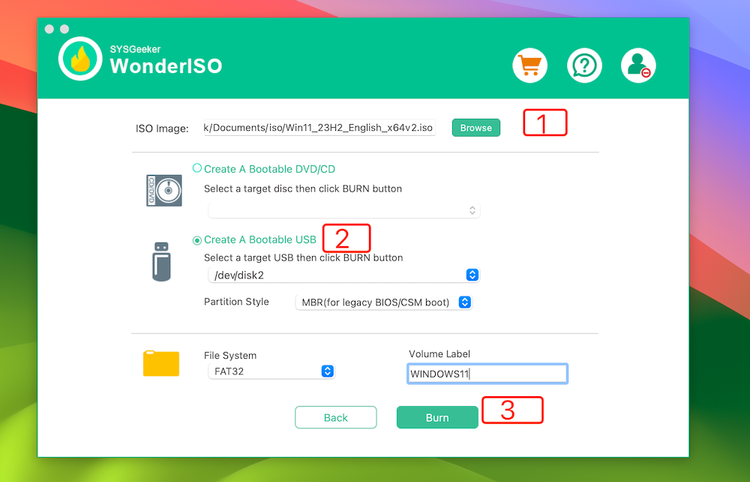Viewport: 750px width, 482px height.
Task: Click the SYSGeeker WonderISO title text
Action: [x=166, y=60]
